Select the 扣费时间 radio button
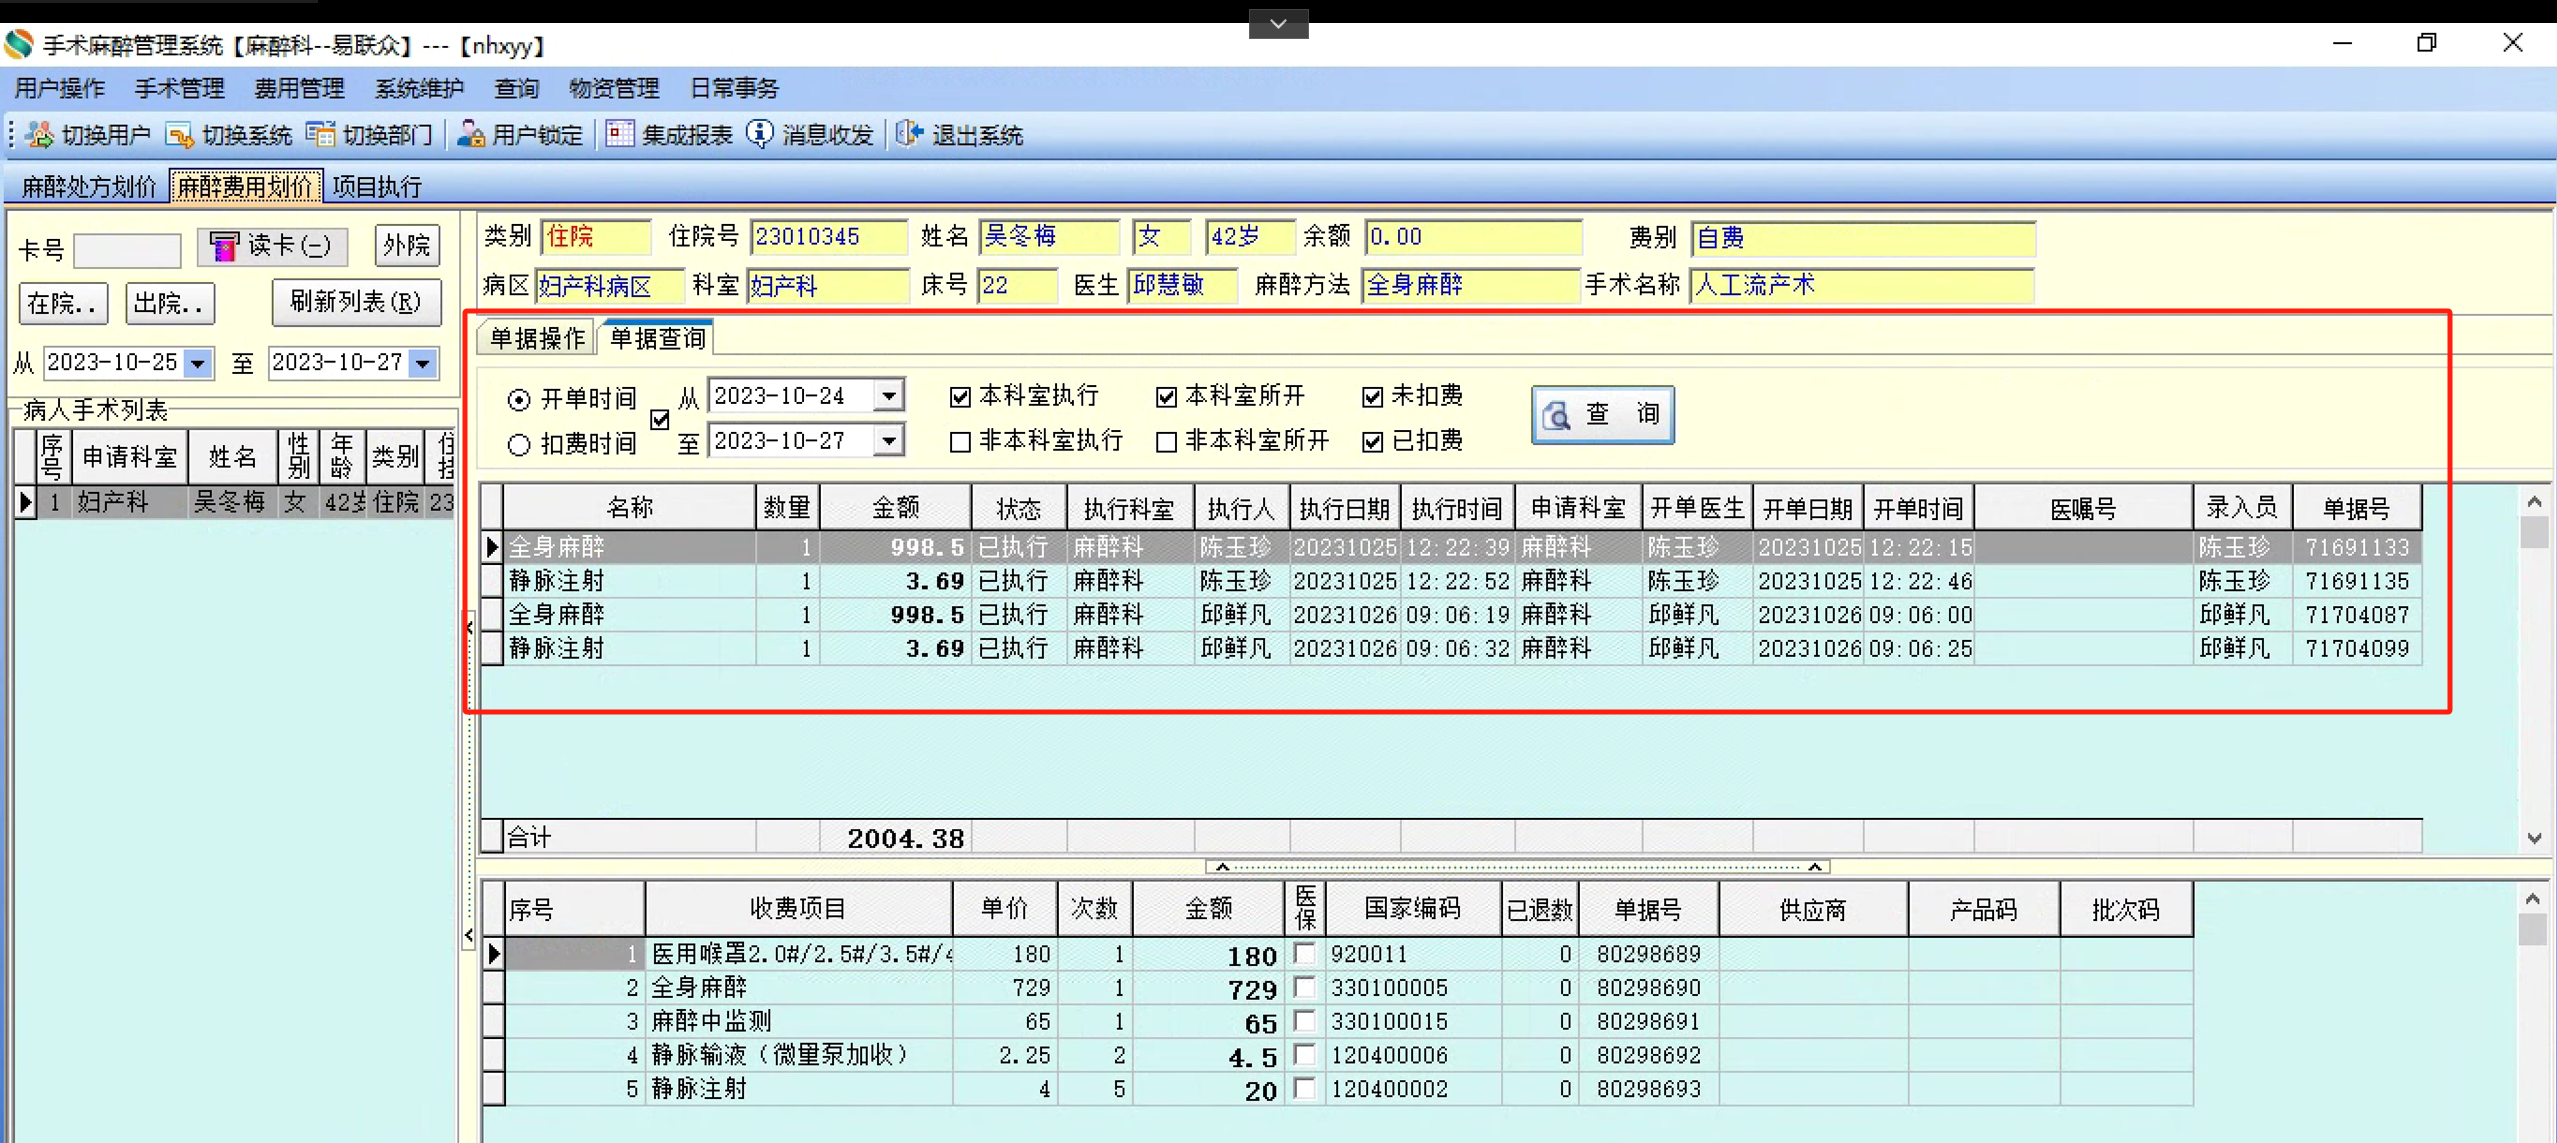 click(519, 445)
